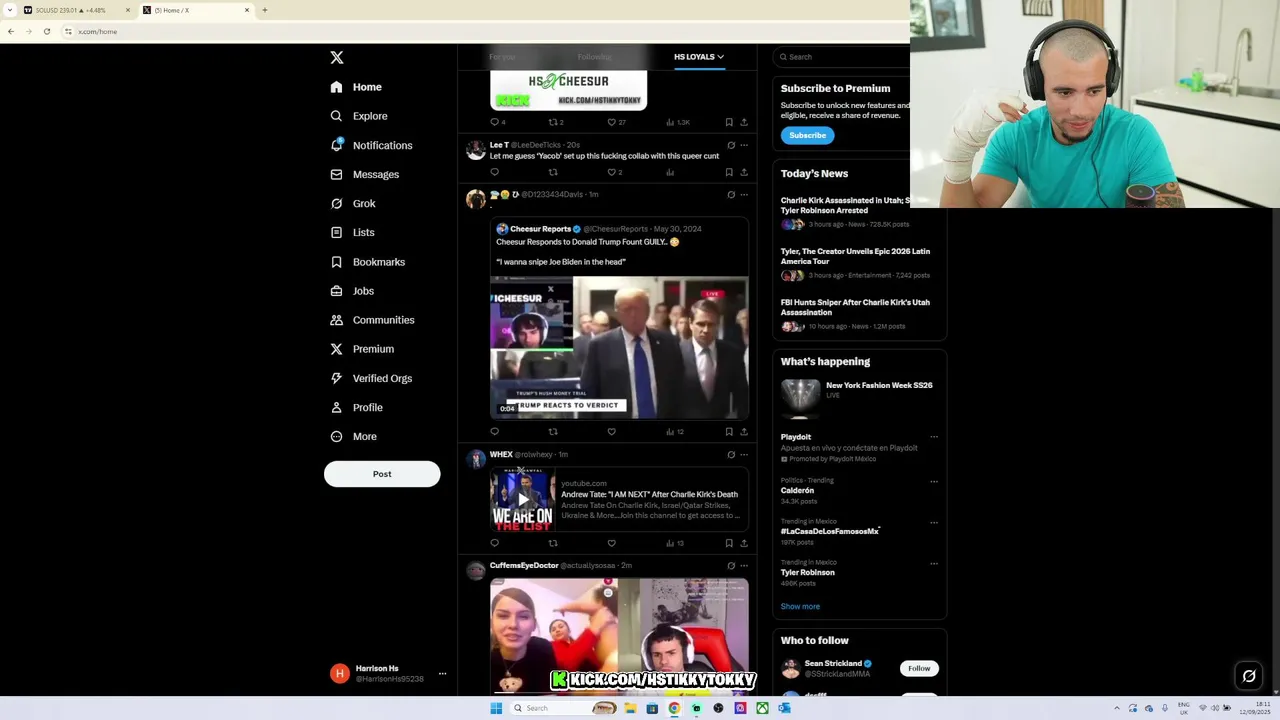Image resolution: width=1280 pixels, height=720 pixels.
Task: Click the Jobs briefcase icon
Action: (336, 291)
